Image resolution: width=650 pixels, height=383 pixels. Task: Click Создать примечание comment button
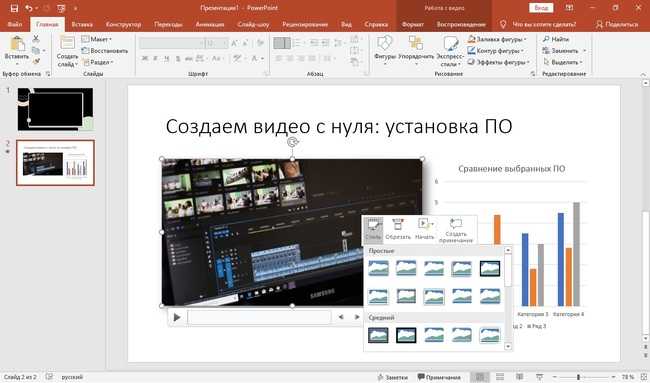456,230
